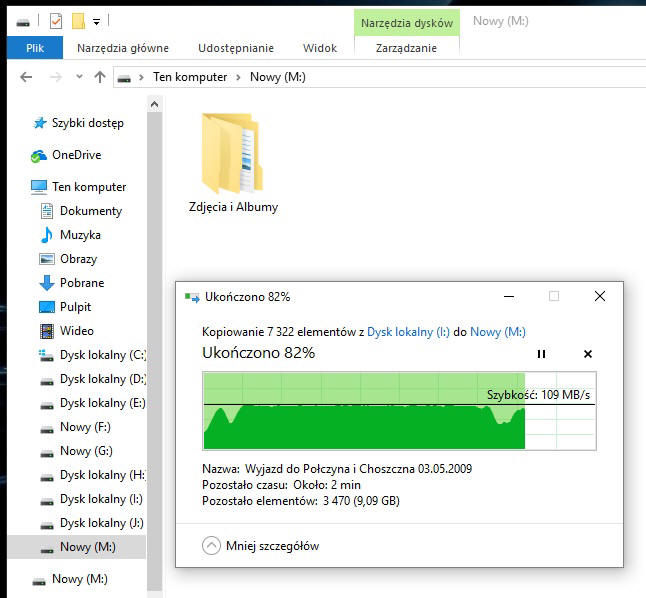The height and width of the screenshot is (598, 646).
Task: Open the Zarządzanie ribbon tab
Action: (x=406, y=48)
